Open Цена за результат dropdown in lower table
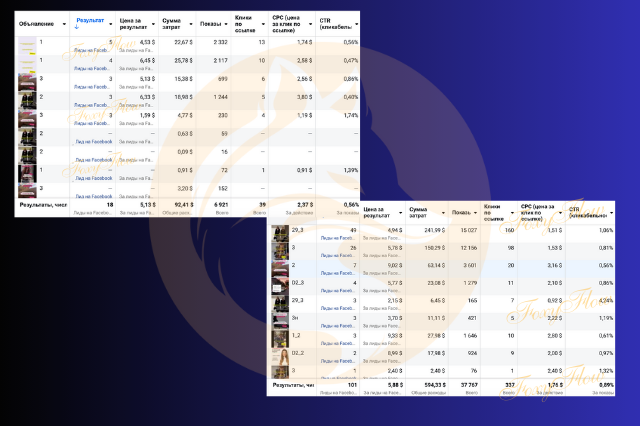Image resolution: width=640 pixels, height=426 pixels. click(400, 213)
